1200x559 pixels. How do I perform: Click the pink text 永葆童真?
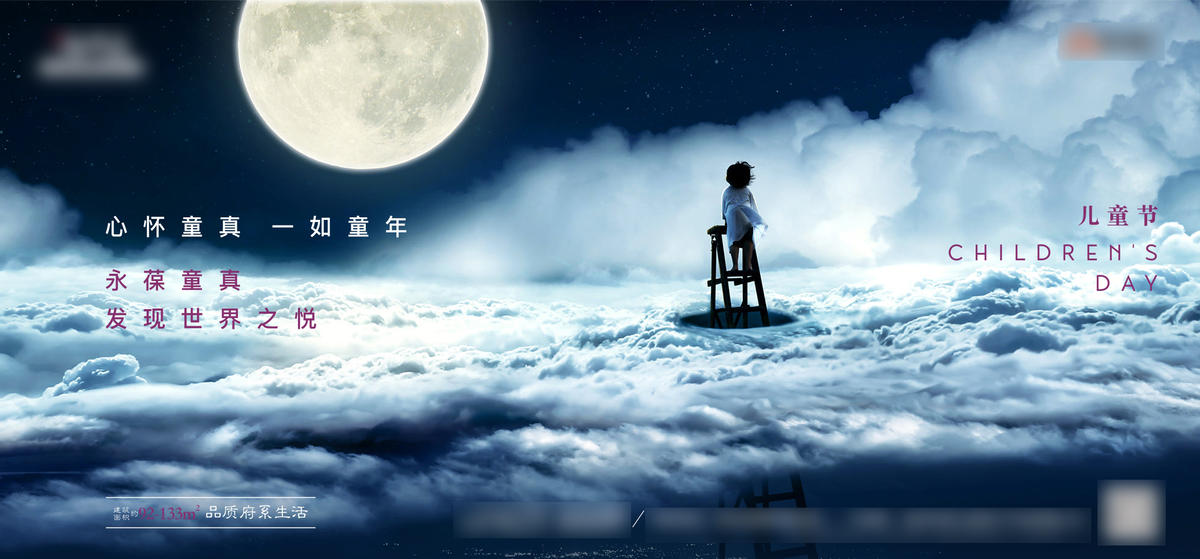click(174, 281)
